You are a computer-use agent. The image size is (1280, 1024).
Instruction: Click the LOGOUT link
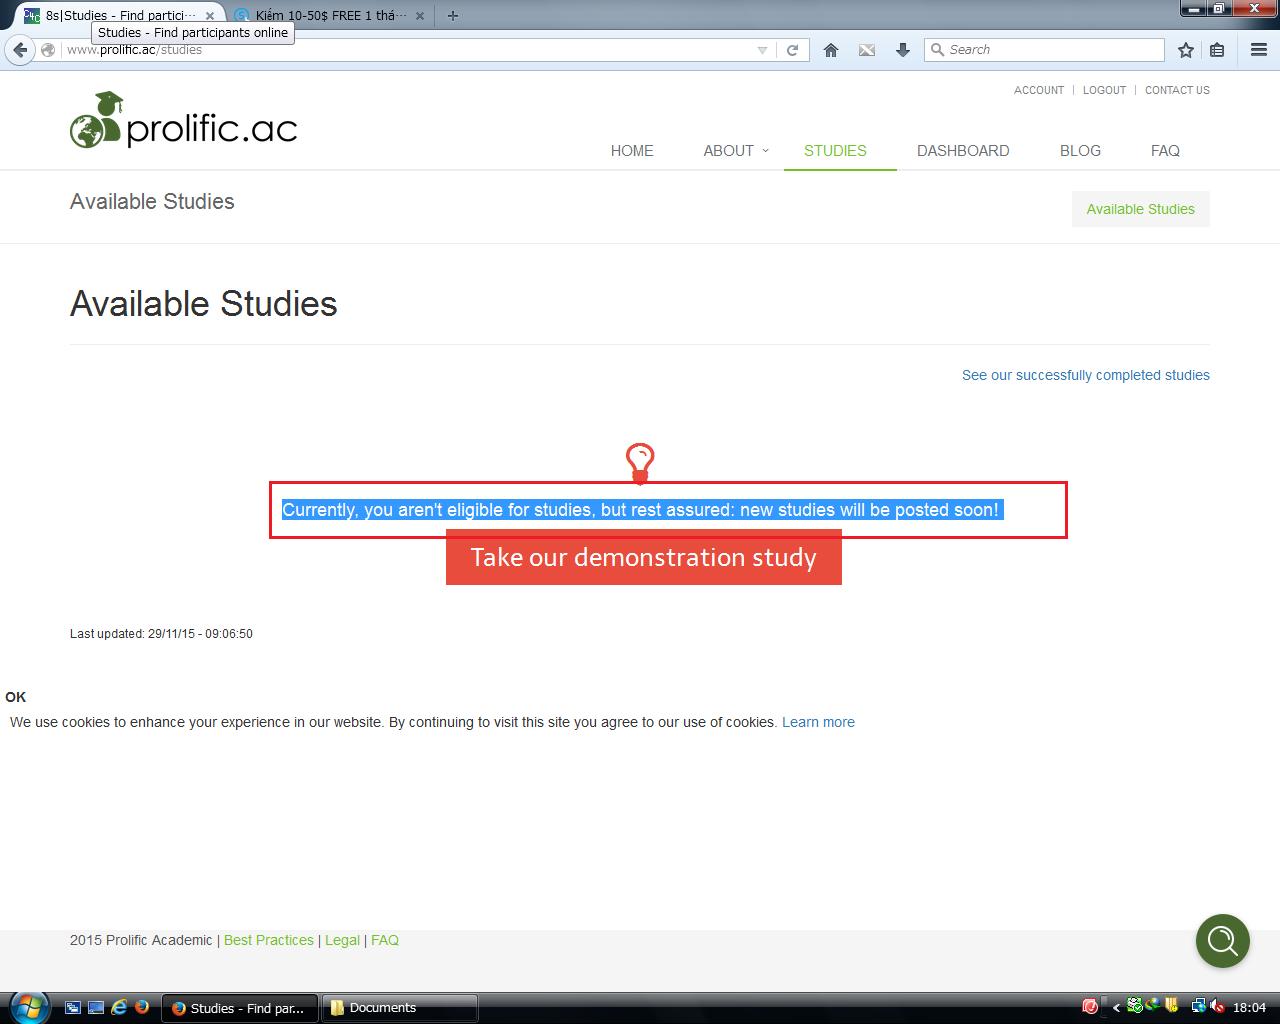click(x=1104, y=90)
